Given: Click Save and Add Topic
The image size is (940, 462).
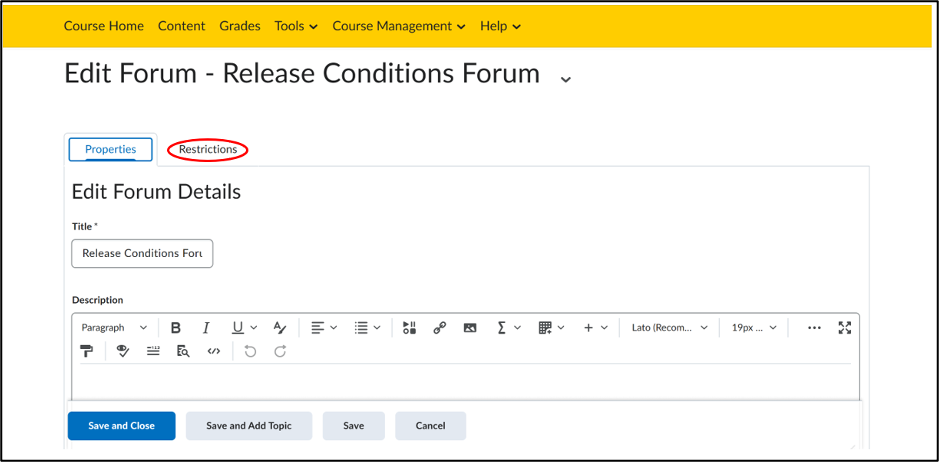Looking at the screenshot, I should [249, 426].
